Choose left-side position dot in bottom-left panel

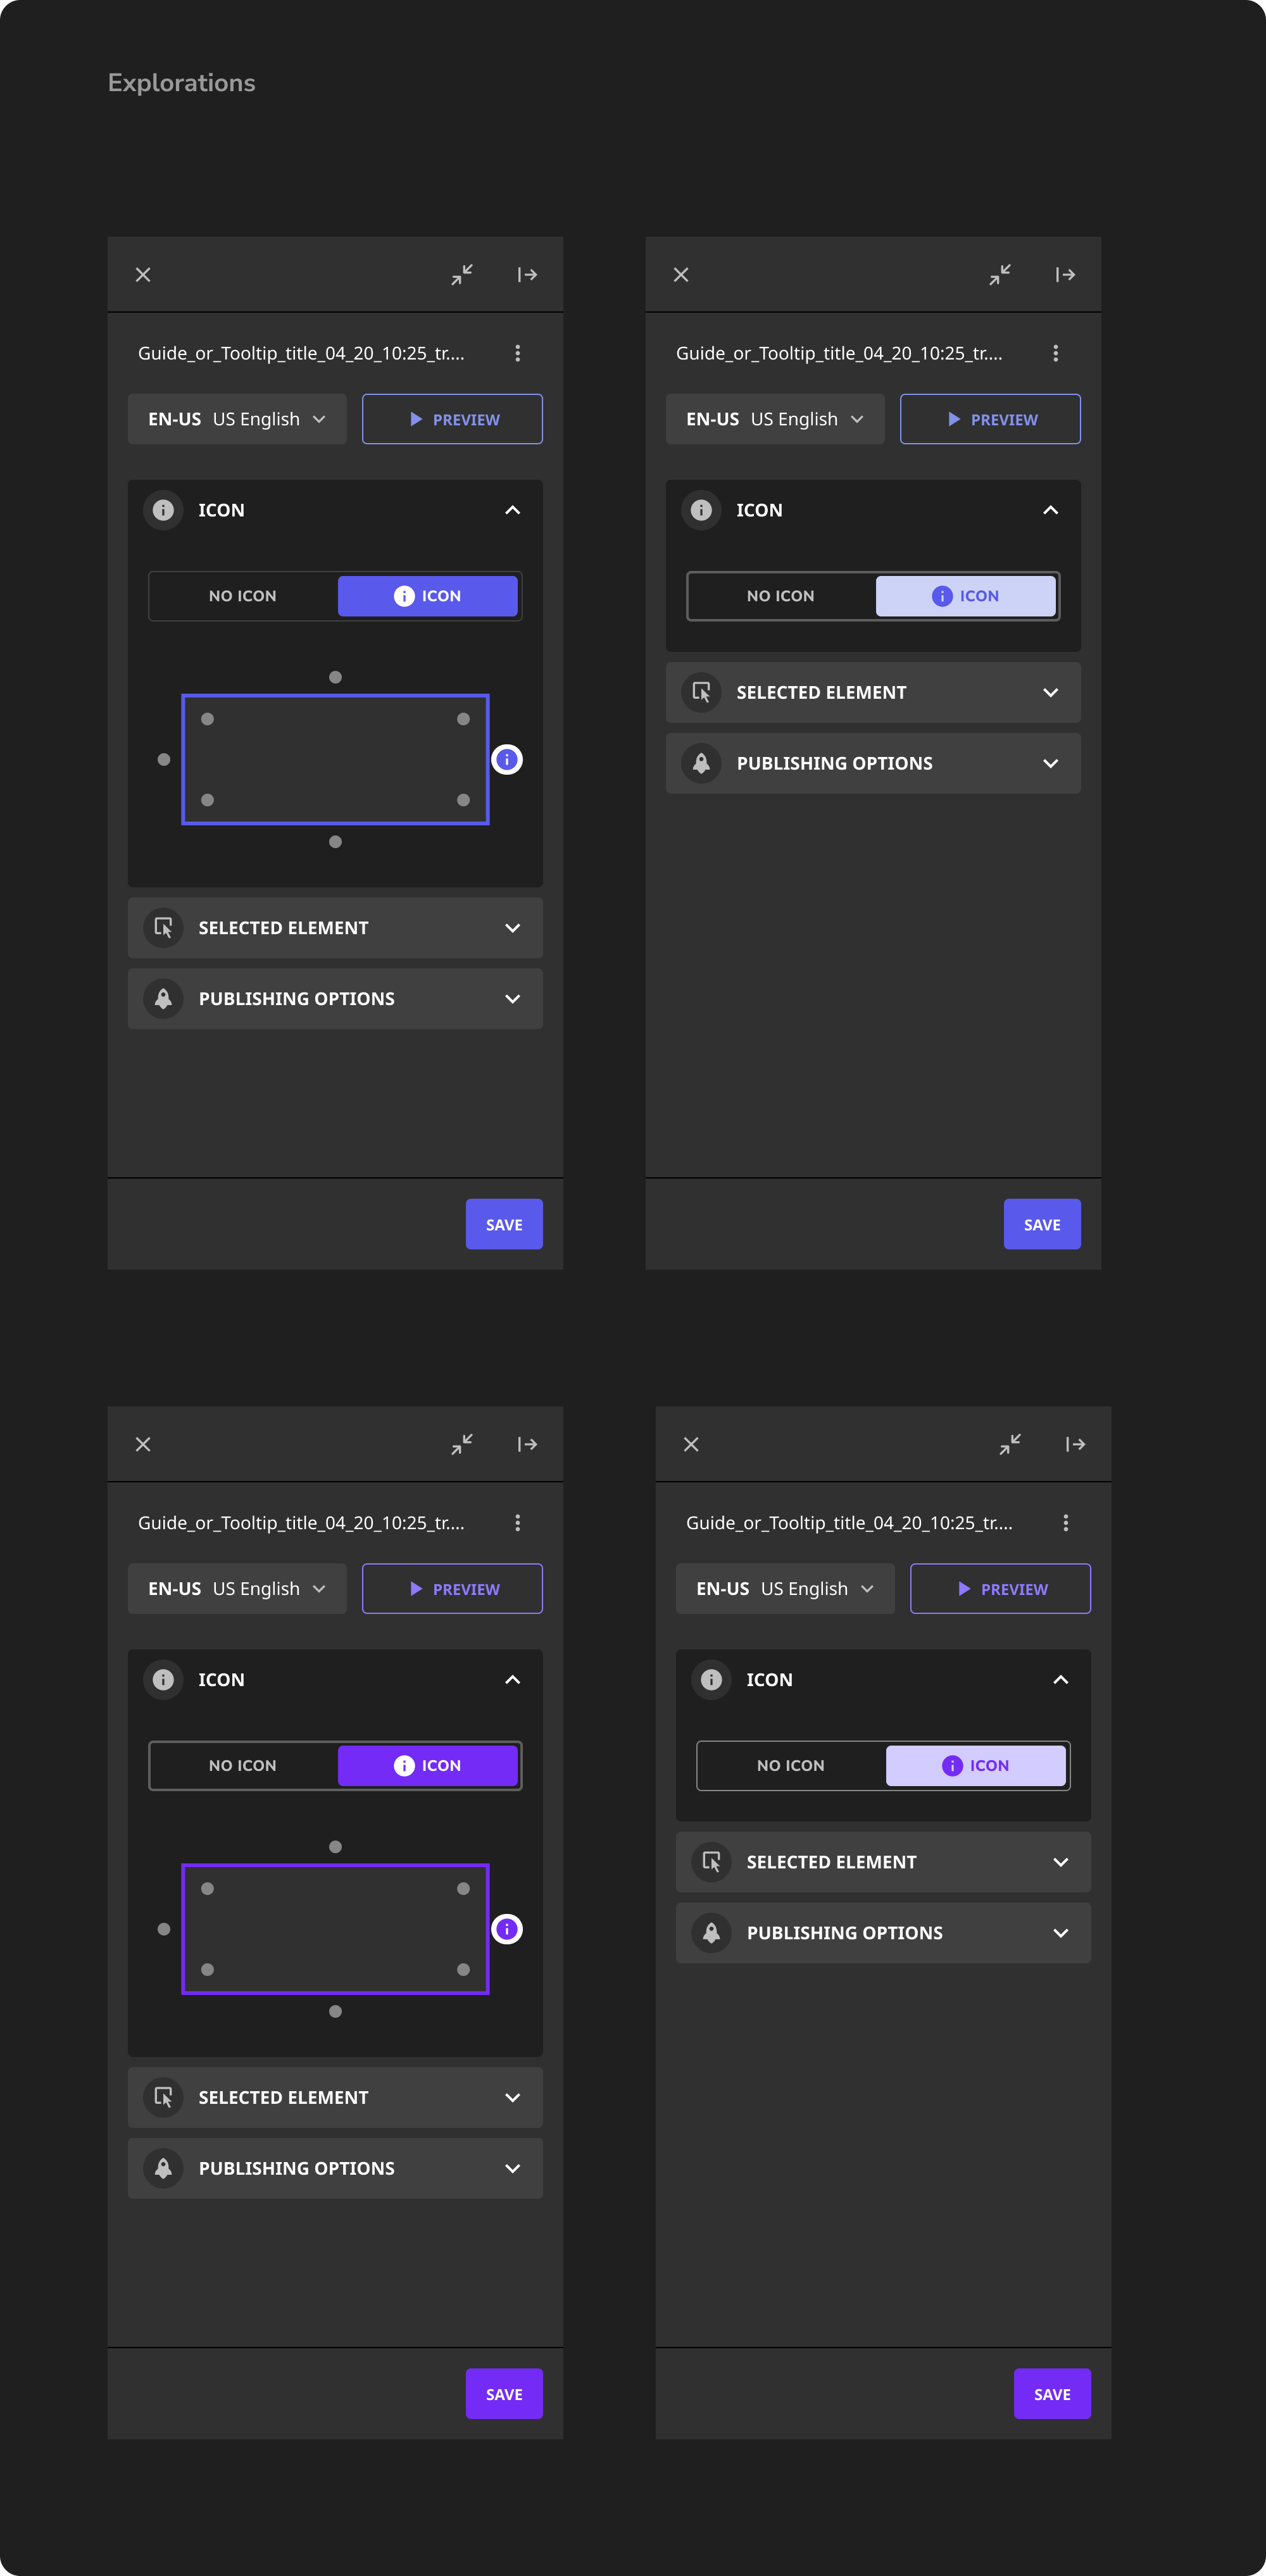pos(164,1929)
